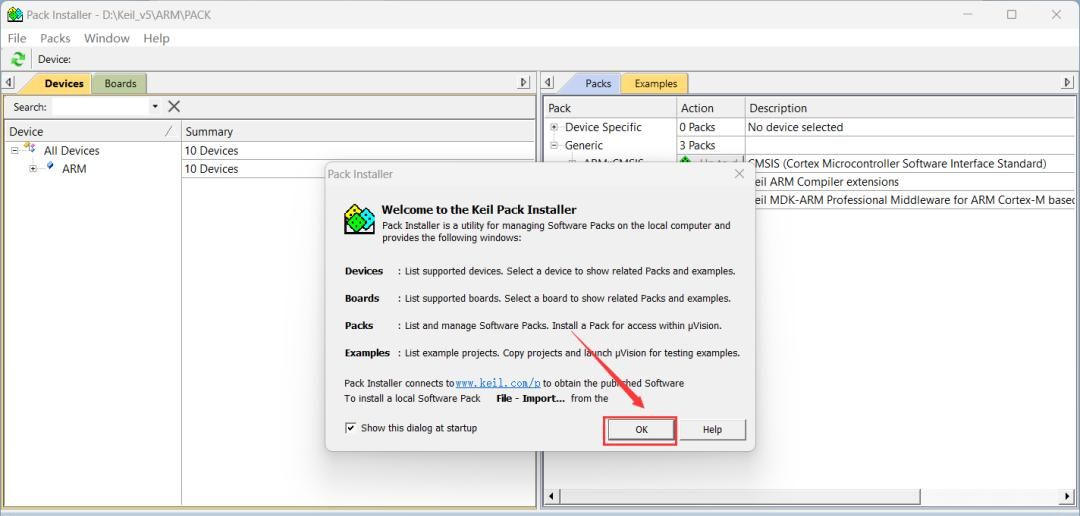1080x516 pixels.
Task: Switch to the Boards tab
Action: (x=120, y=83)
